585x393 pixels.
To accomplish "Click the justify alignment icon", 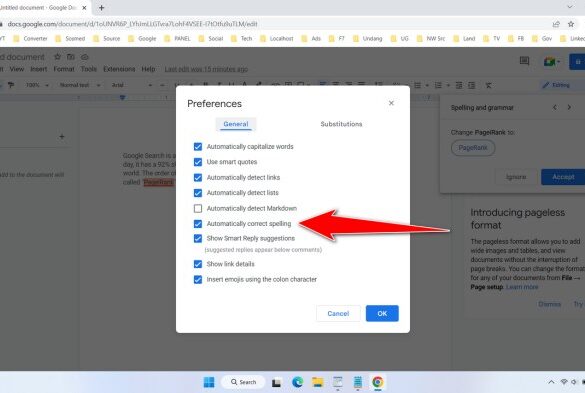I will [x=361, y=85].
